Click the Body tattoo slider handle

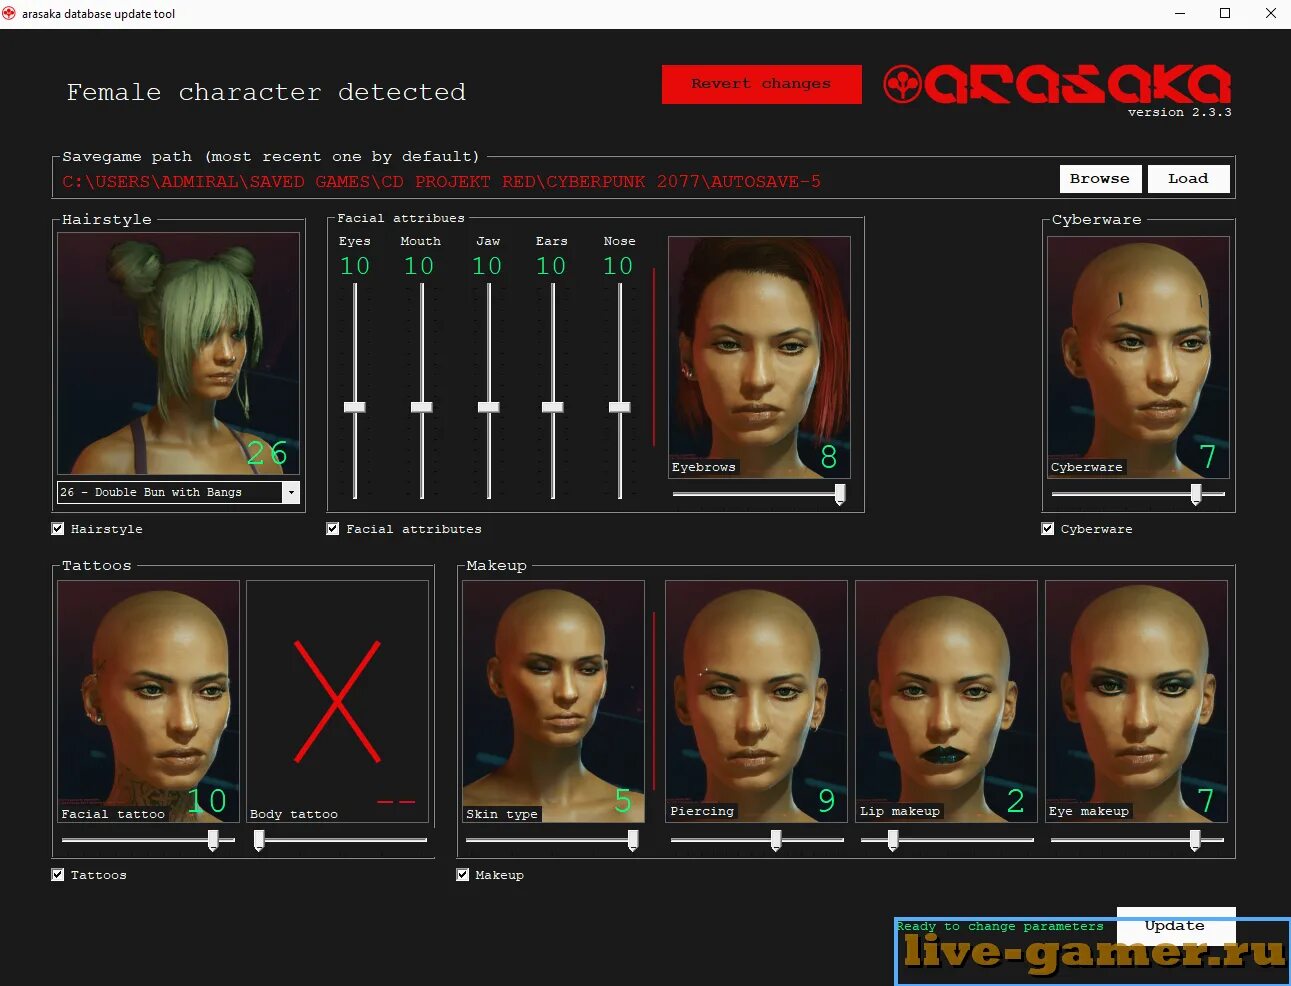(259, 840)
